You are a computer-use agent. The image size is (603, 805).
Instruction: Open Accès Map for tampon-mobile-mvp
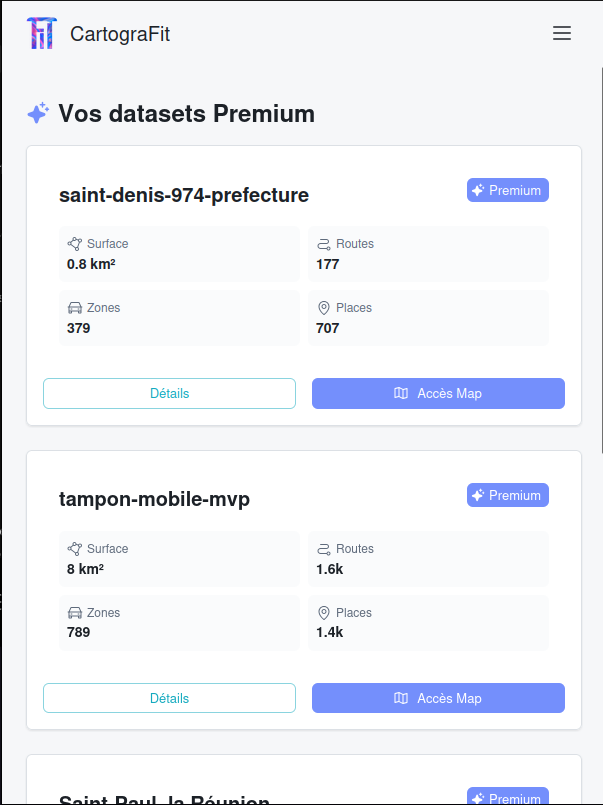point(438,698)
